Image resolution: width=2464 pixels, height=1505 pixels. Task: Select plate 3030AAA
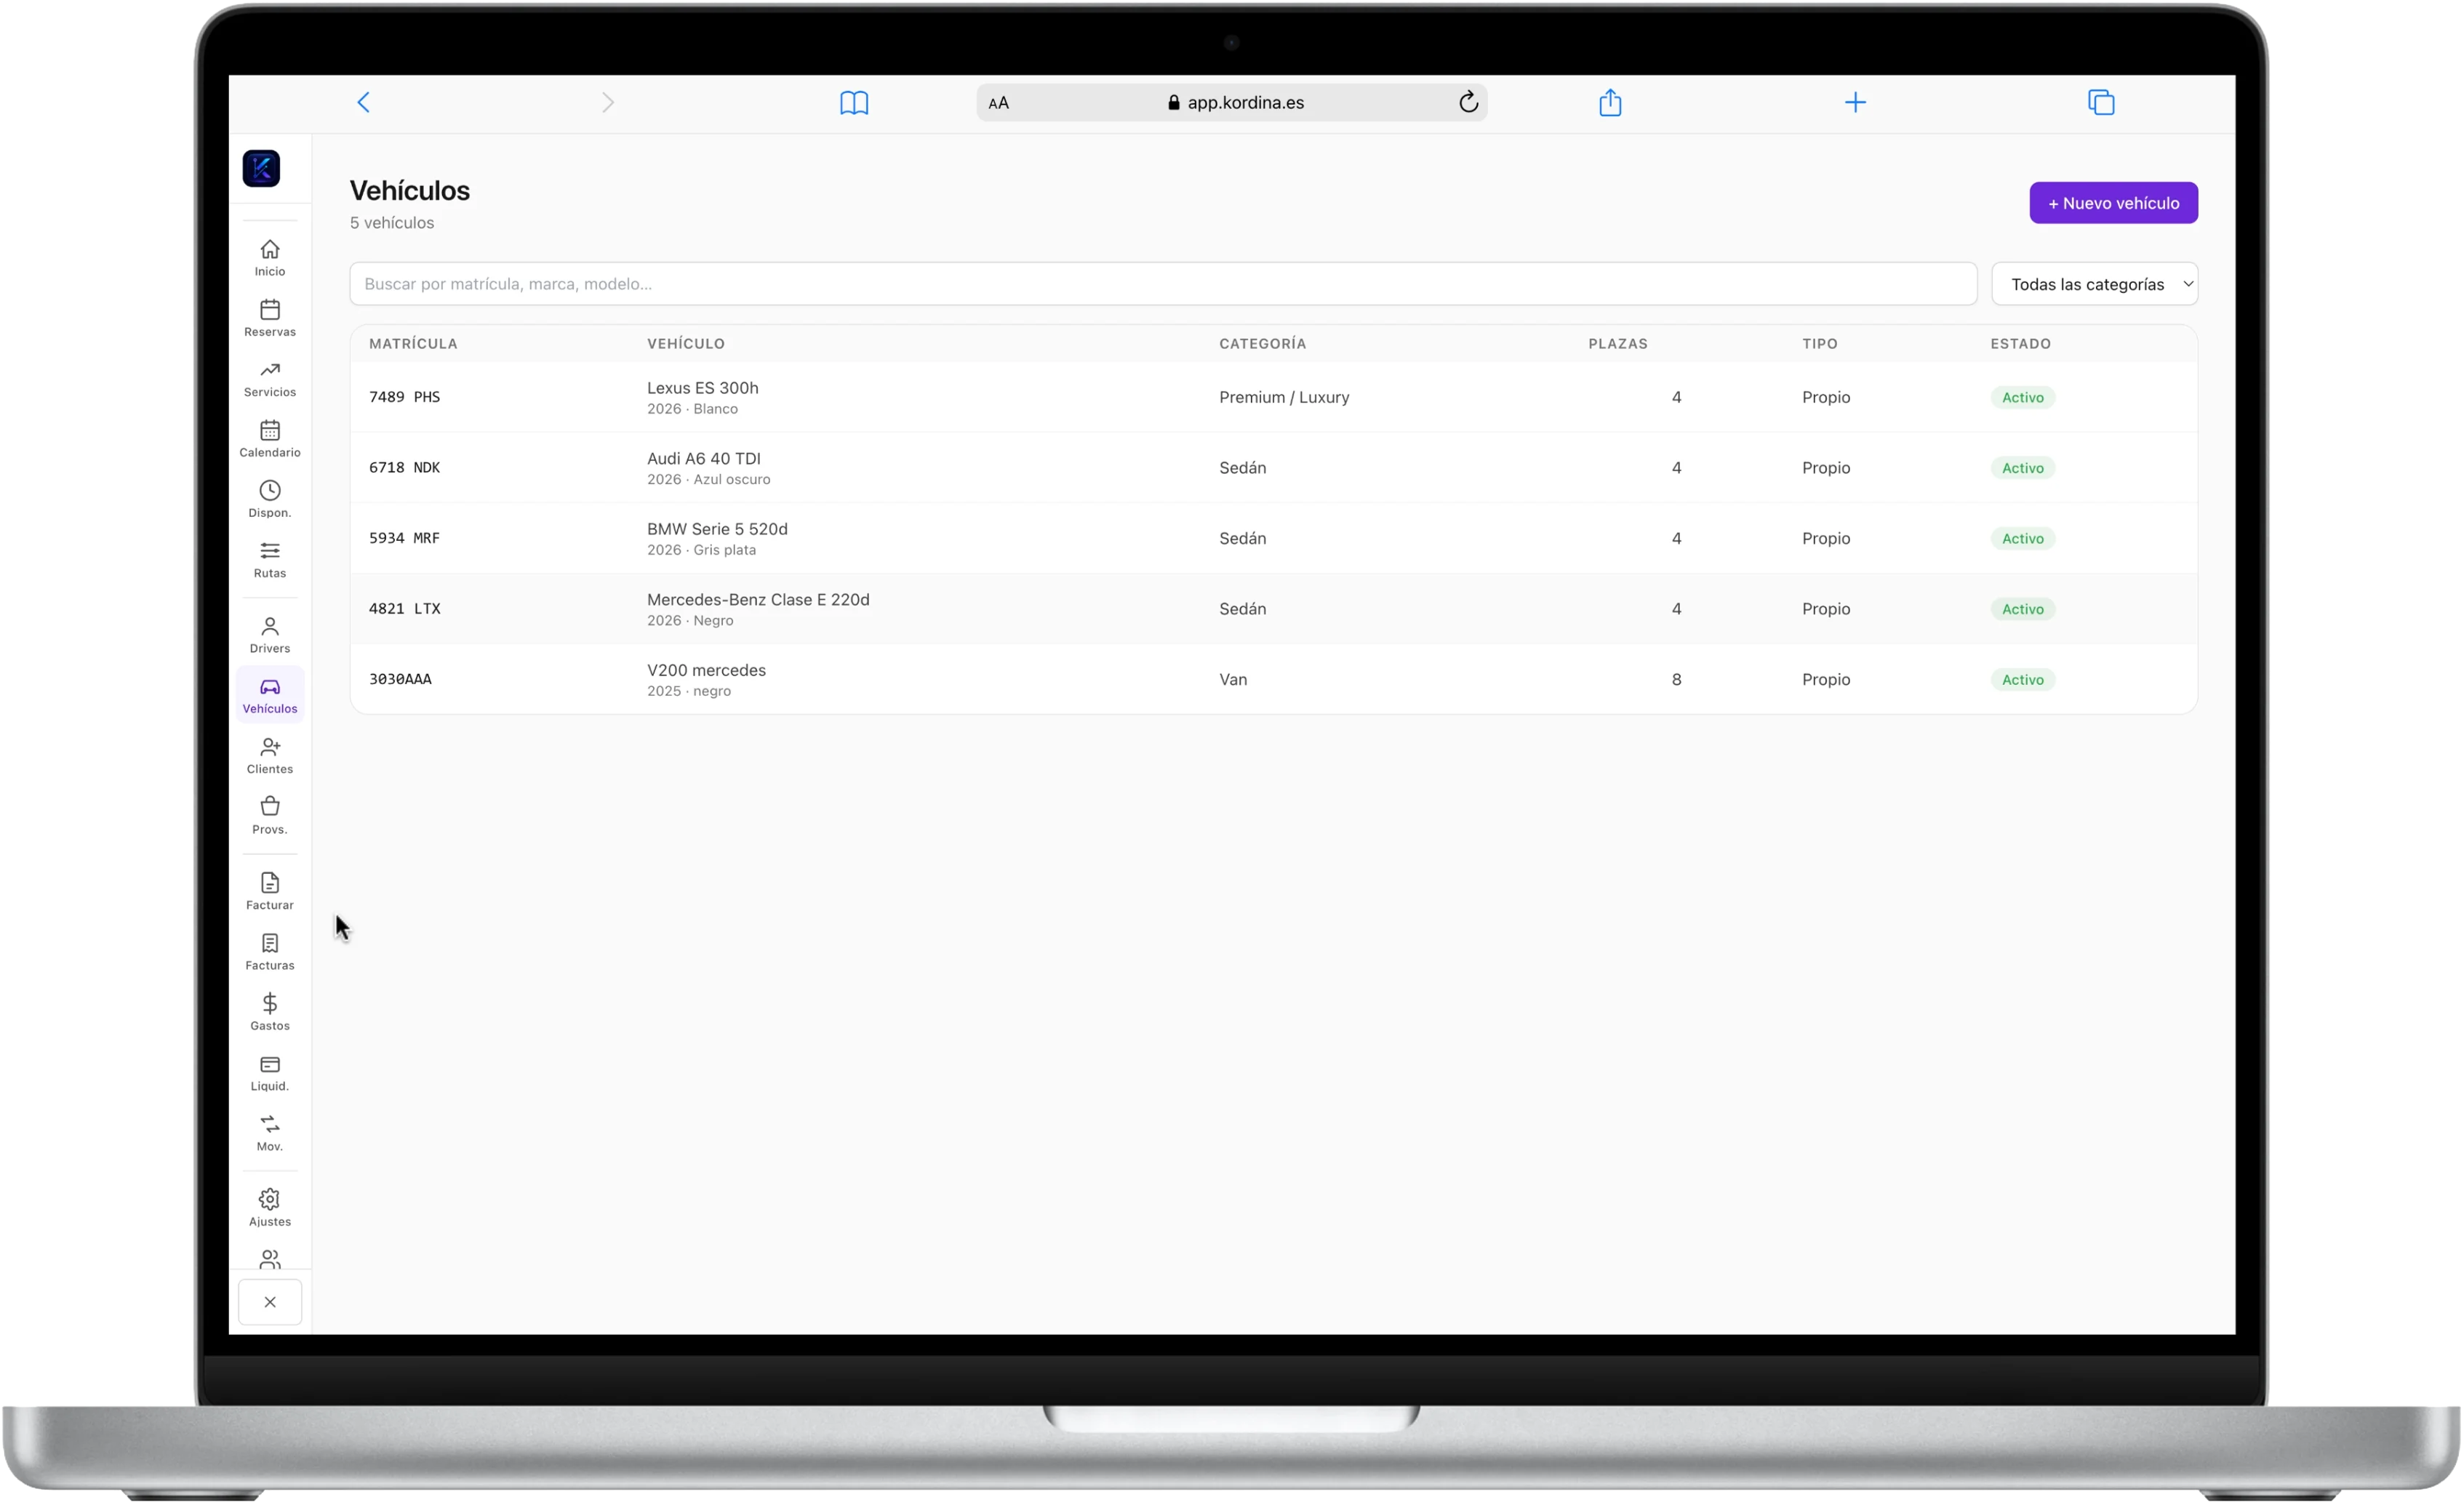pyautogui.click(x=400, y=679)
